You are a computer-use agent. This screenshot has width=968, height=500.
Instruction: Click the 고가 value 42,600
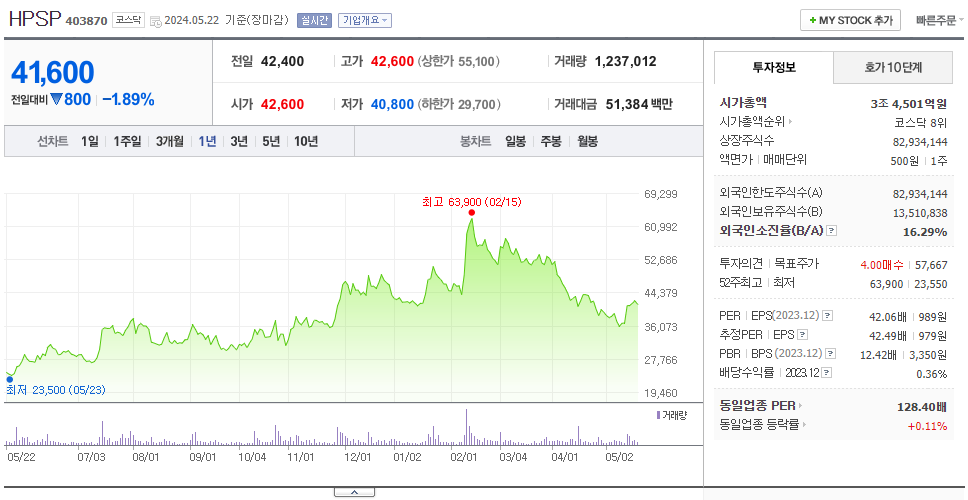(x=392, y=61)
